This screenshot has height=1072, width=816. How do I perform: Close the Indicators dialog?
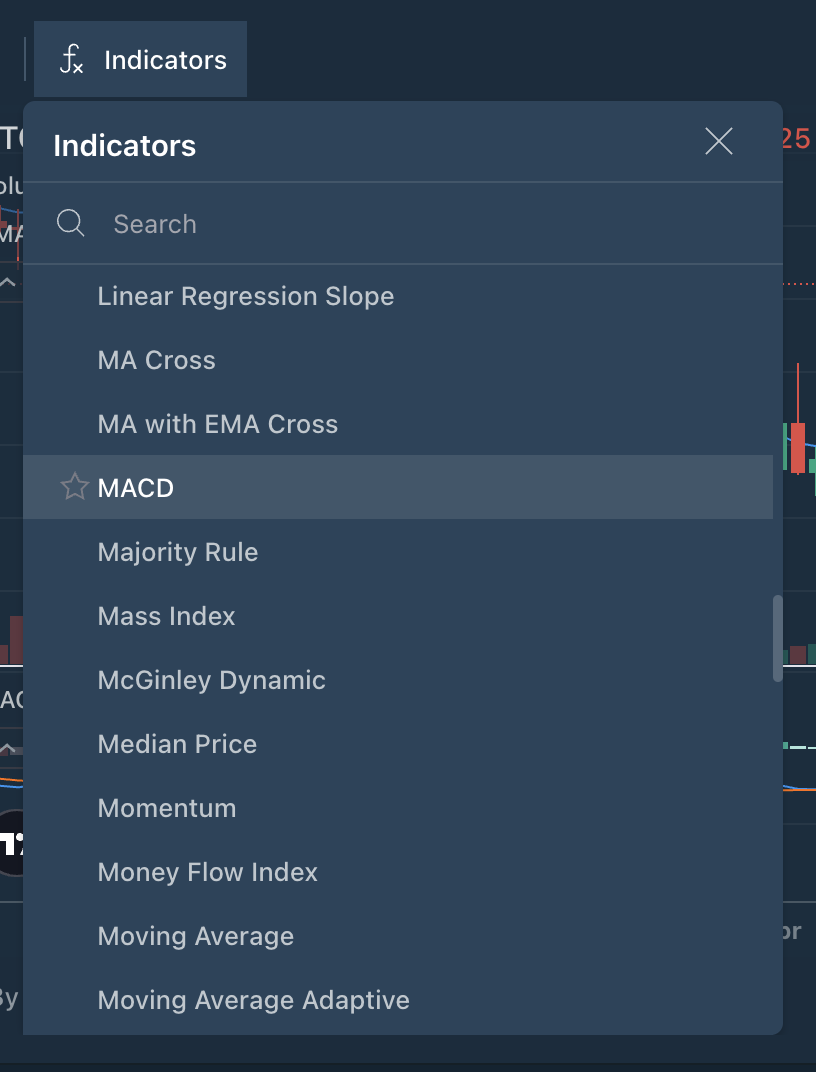pos(719,142)
